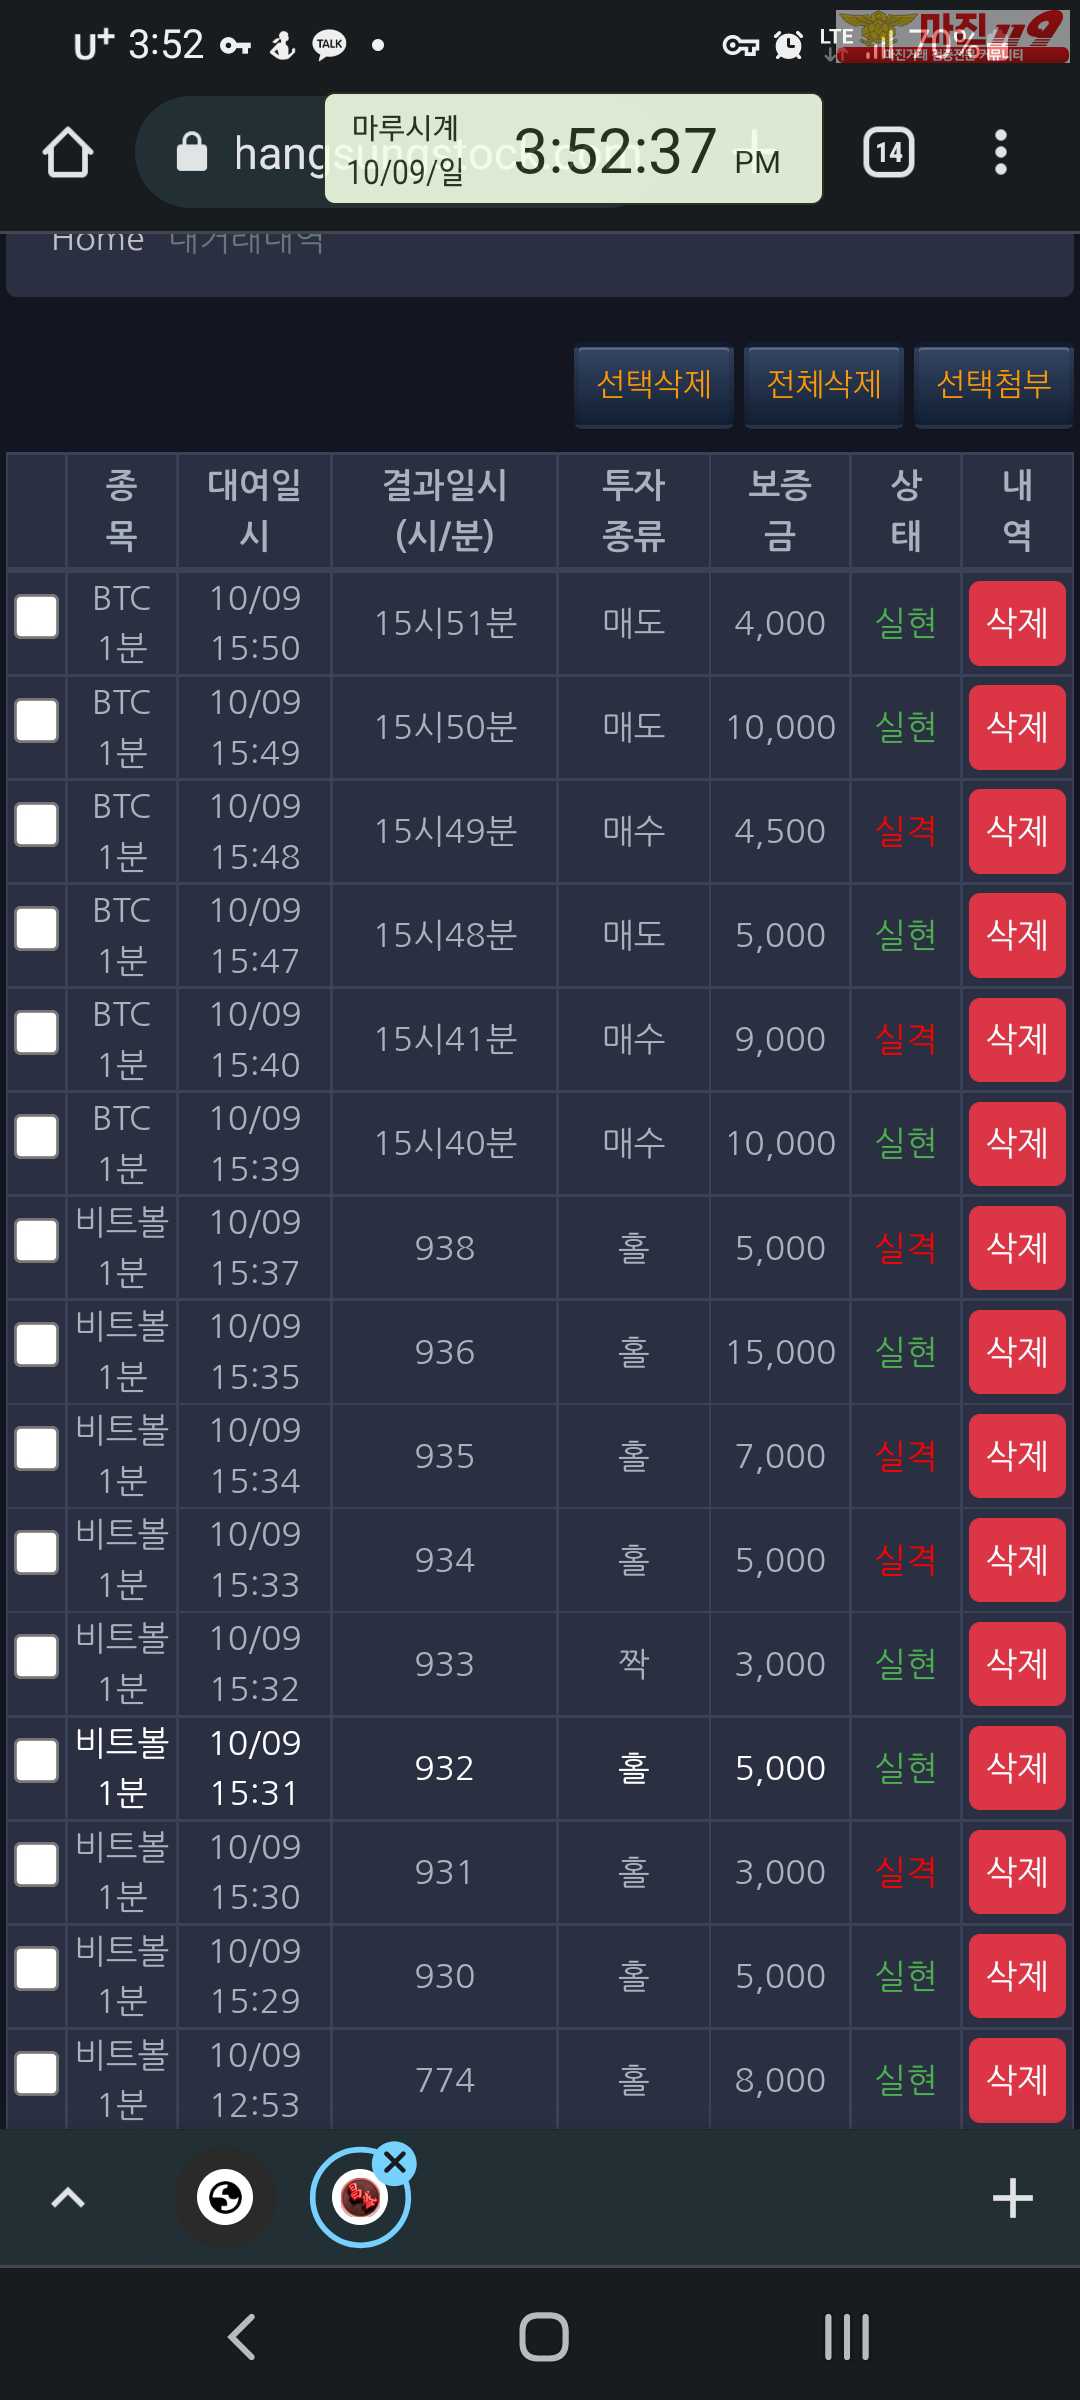1080x2400 pixels.
Task: Open the Home breadcrumb link
Action: click(x=98, y=242)
